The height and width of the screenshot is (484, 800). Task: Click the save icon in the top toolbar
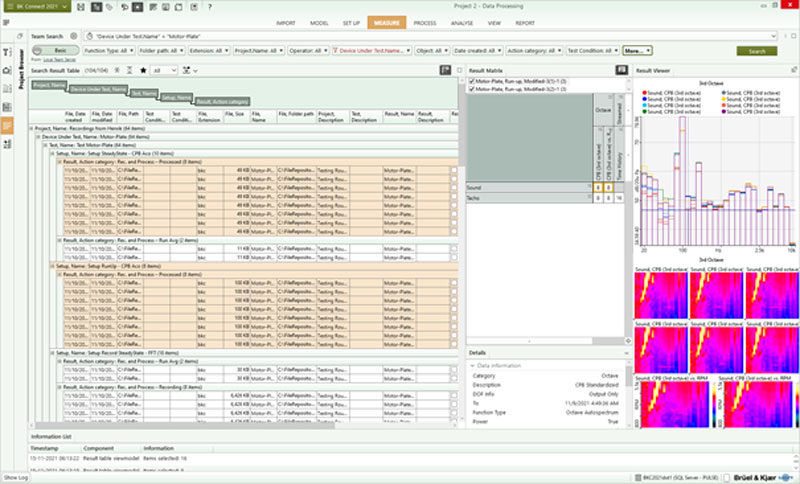[x=81, y=7]
